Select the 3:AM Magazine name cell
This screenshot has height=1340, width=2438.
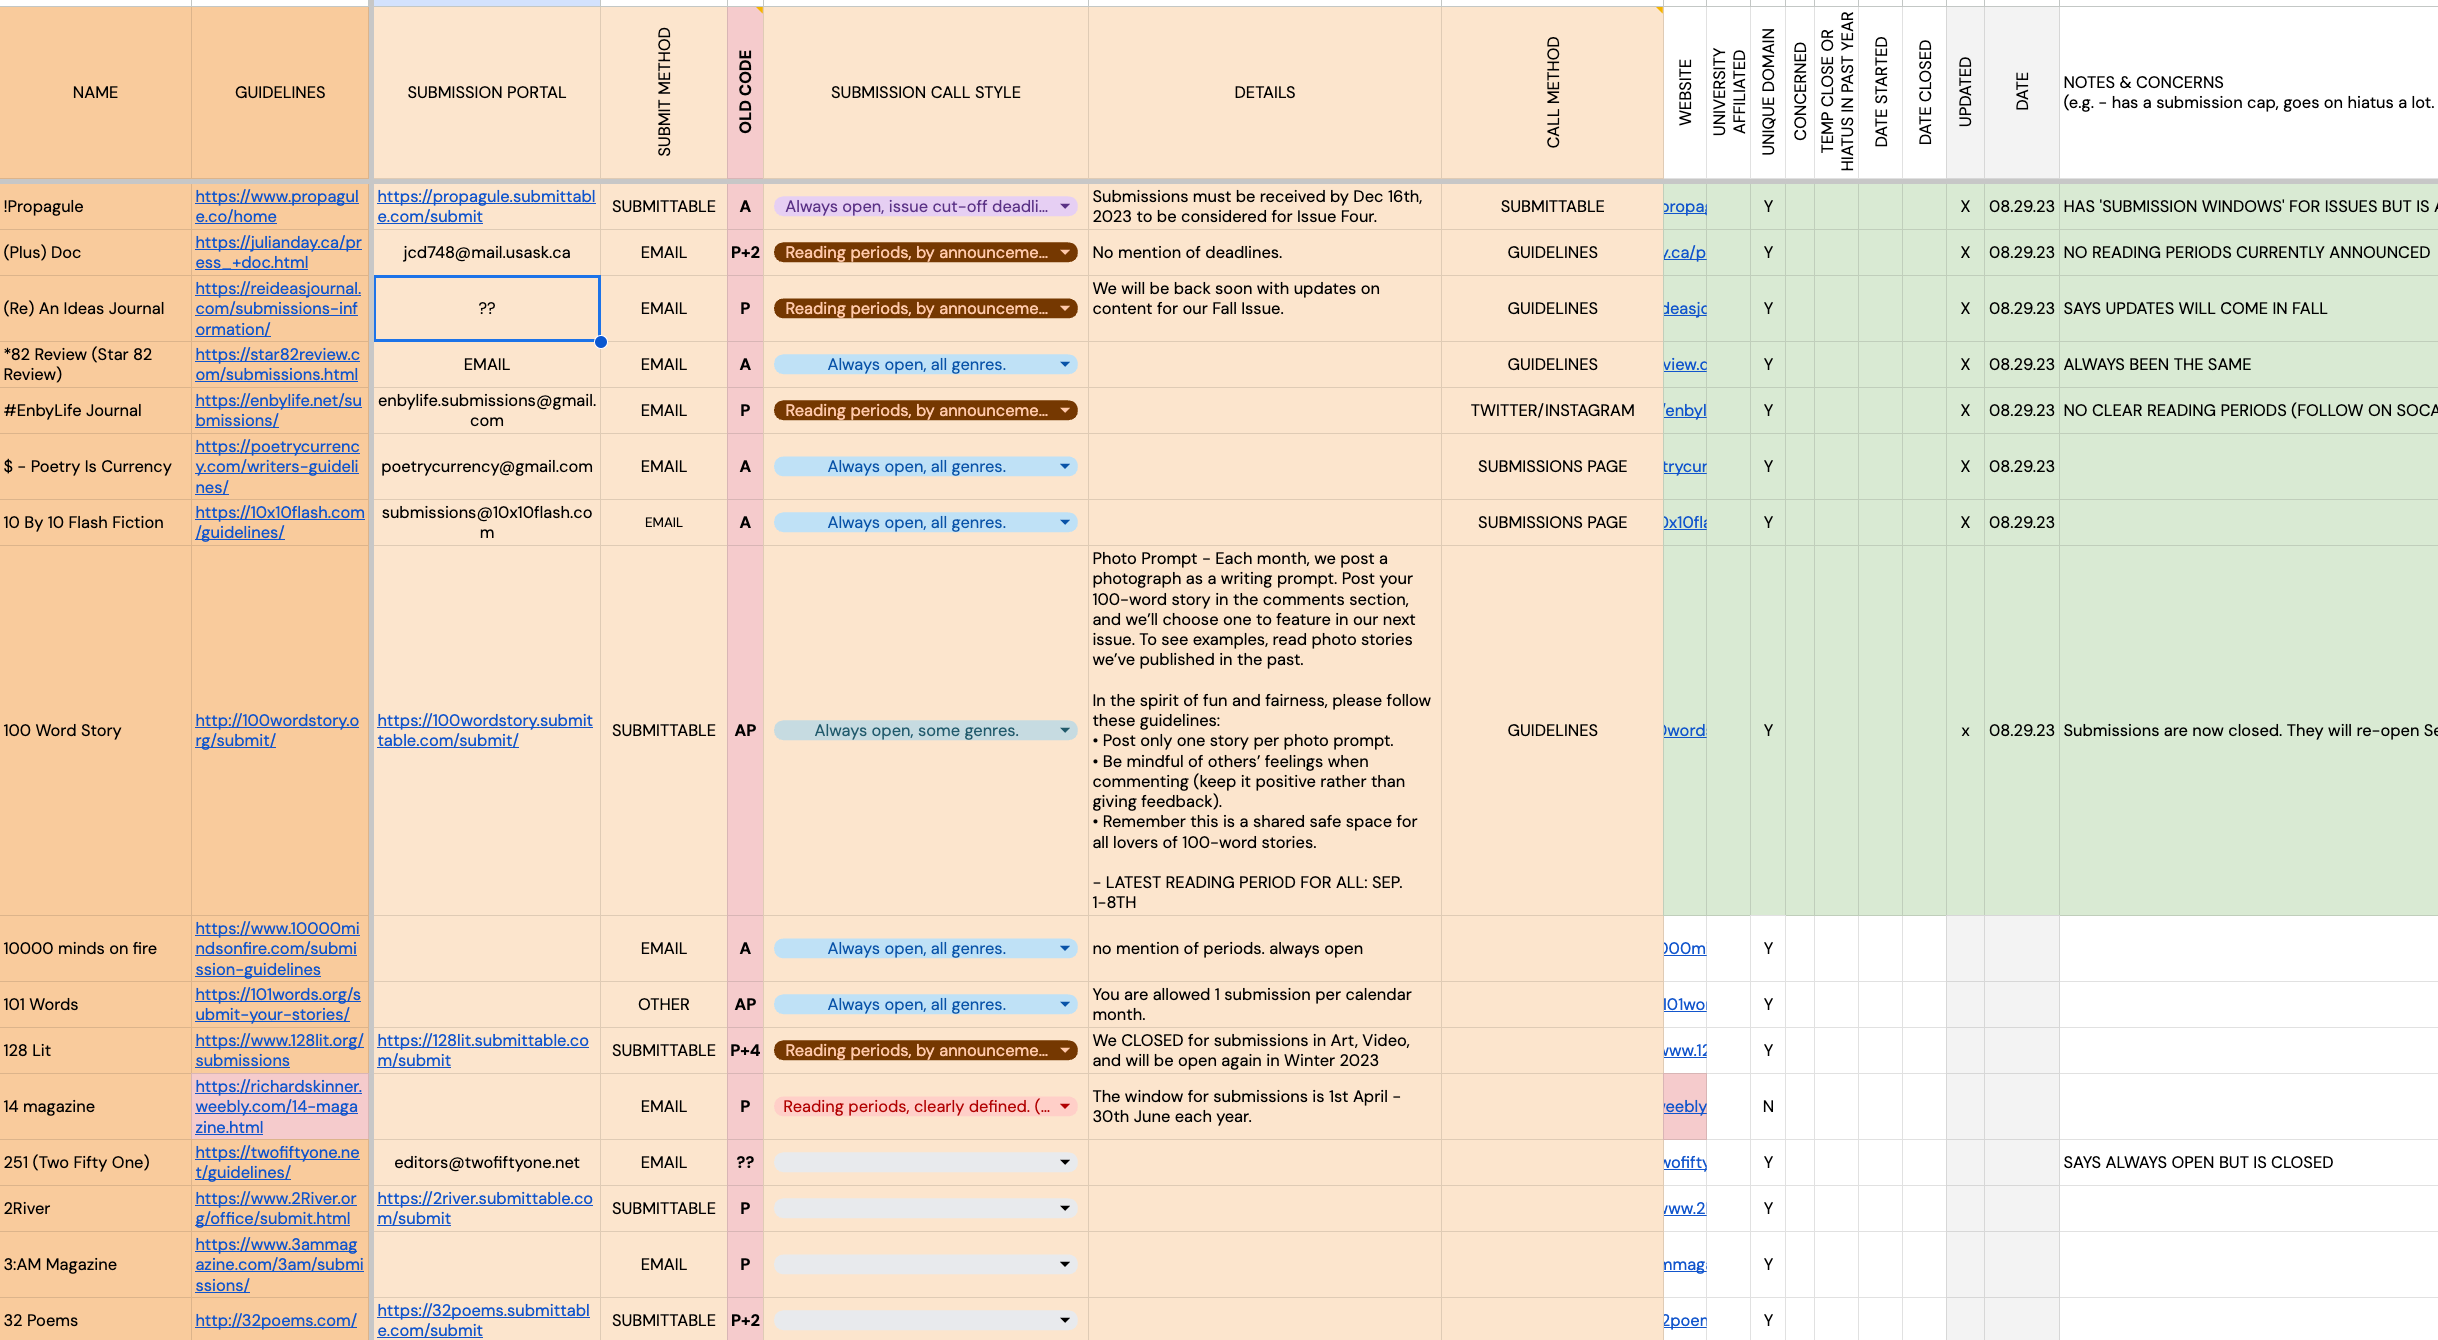click(95, 1264)
